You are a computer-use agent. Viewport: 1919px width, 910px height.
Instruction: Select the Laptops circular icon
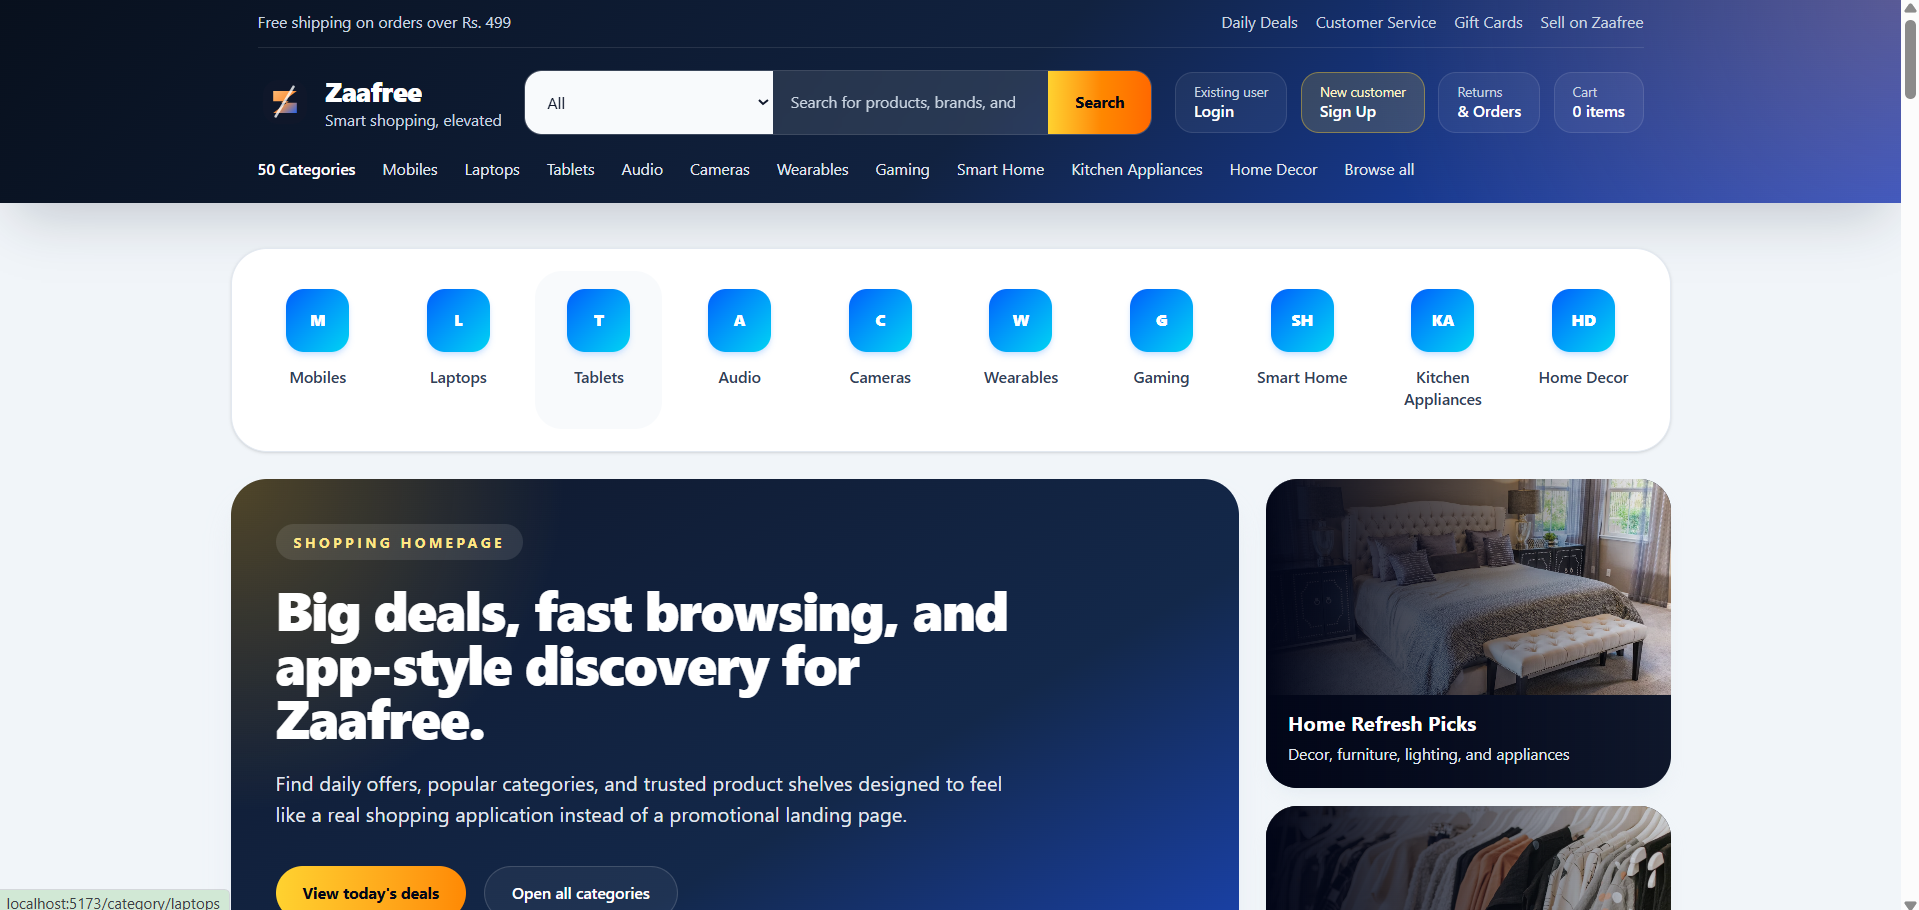(458, 320)
